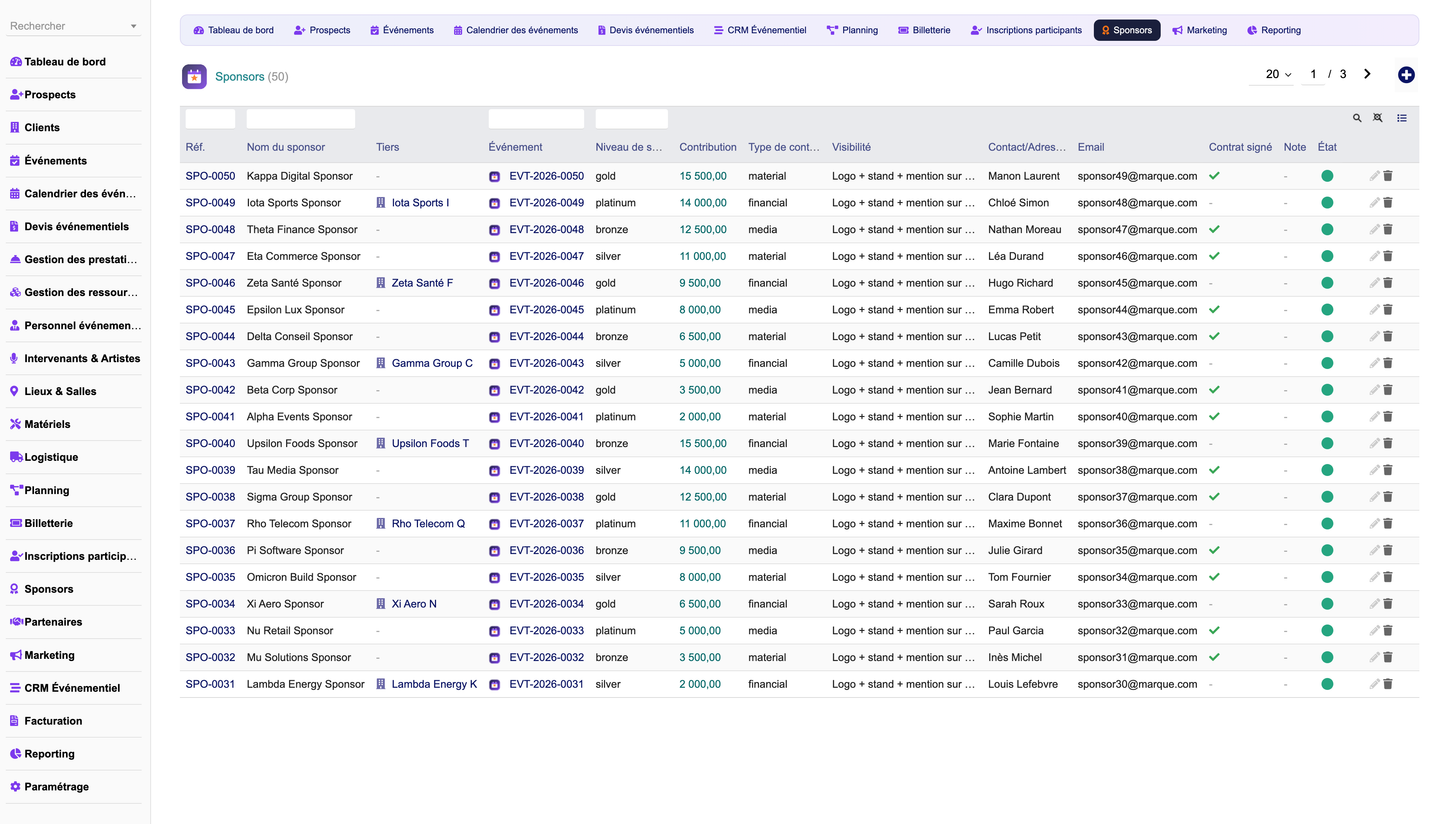Open sponsor reference SPO-0036
Image resolution: width=1445 pixels, height=824 pixels.
210,550
